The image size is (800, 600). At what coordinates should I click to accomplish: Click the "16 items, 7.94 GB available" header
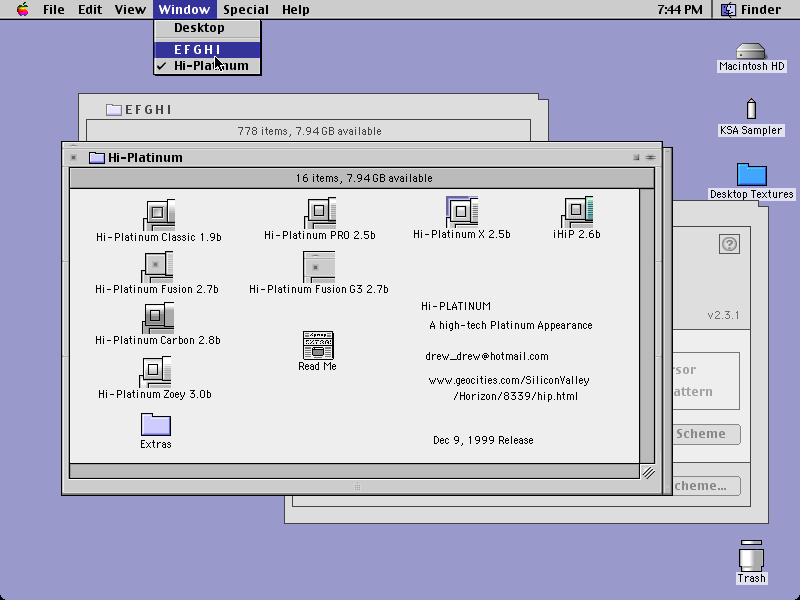click(x=362, y=178)
